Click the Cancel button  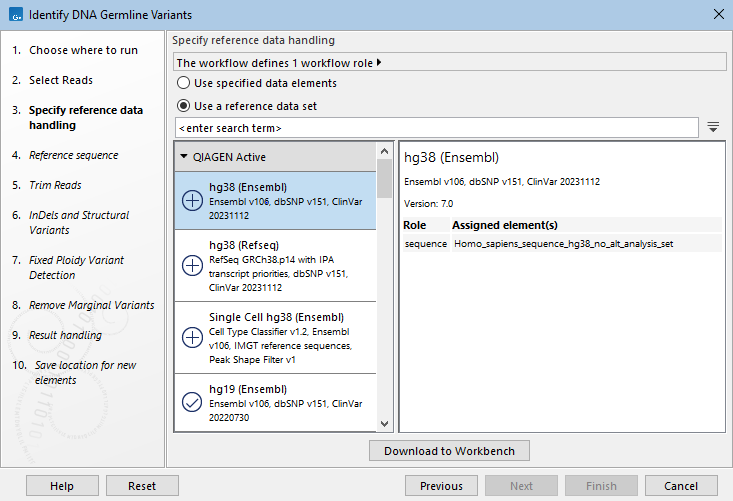(x=681, y=486)
